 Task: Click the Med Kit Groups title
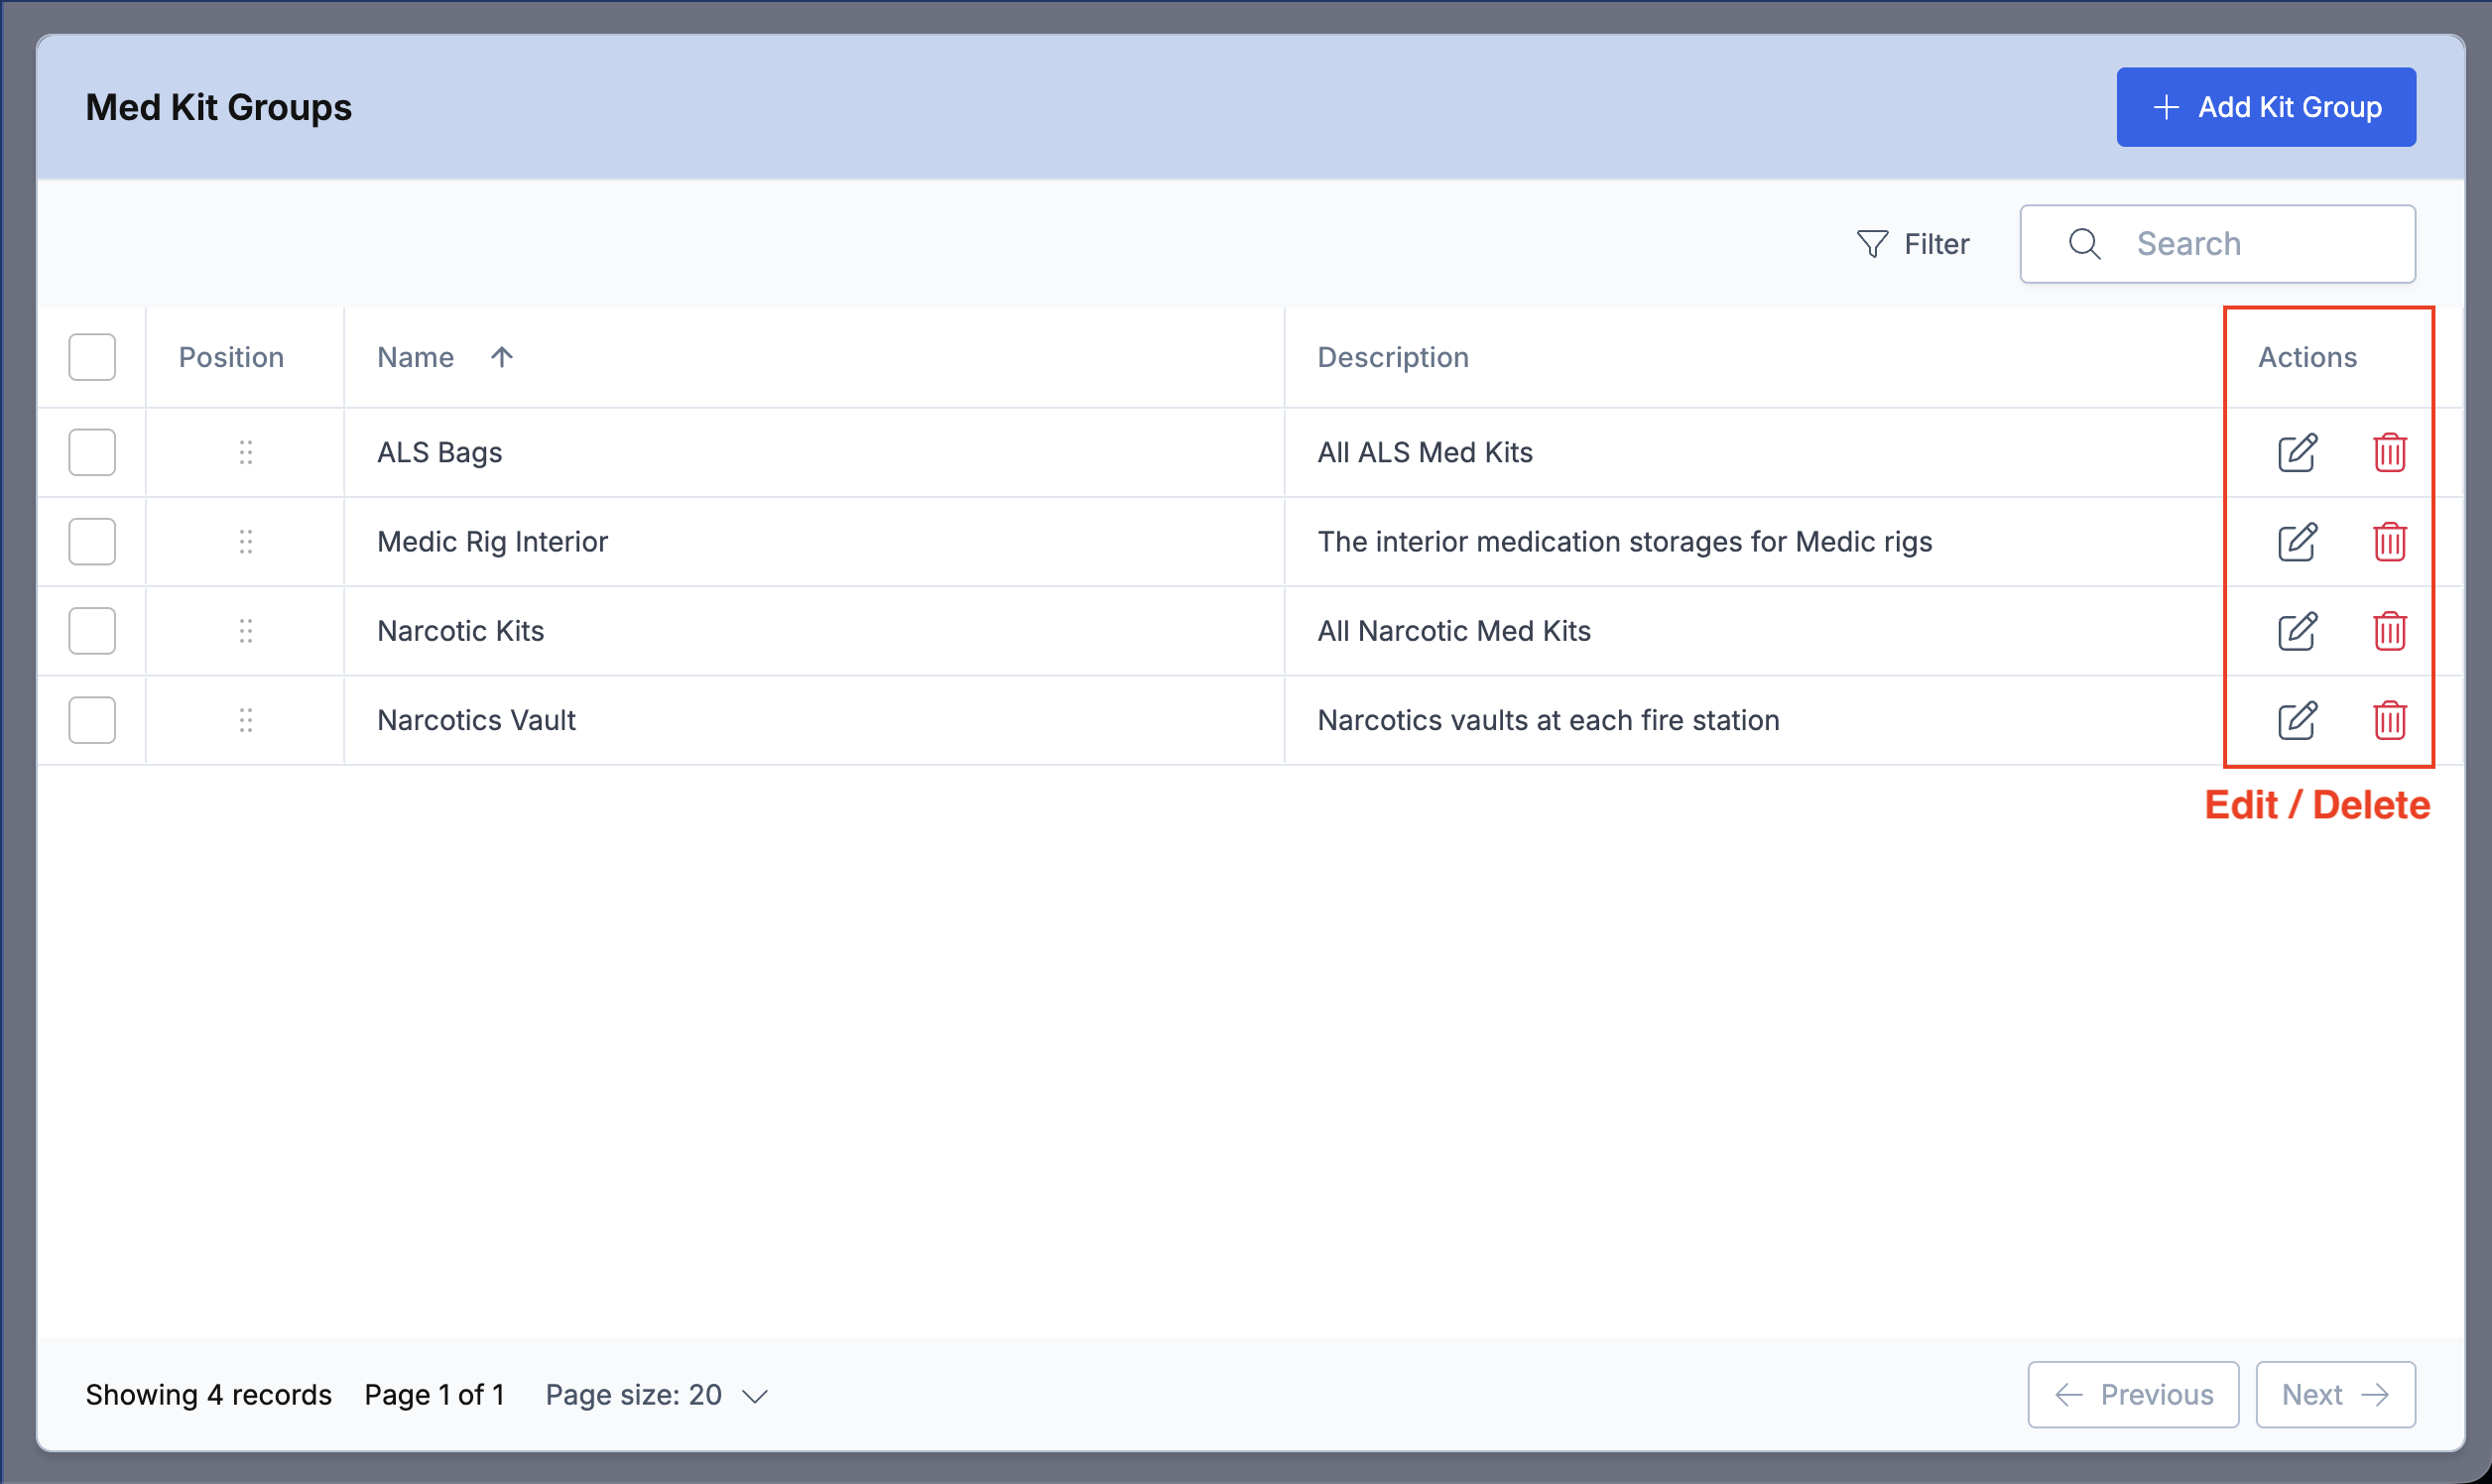click(218, 107)
